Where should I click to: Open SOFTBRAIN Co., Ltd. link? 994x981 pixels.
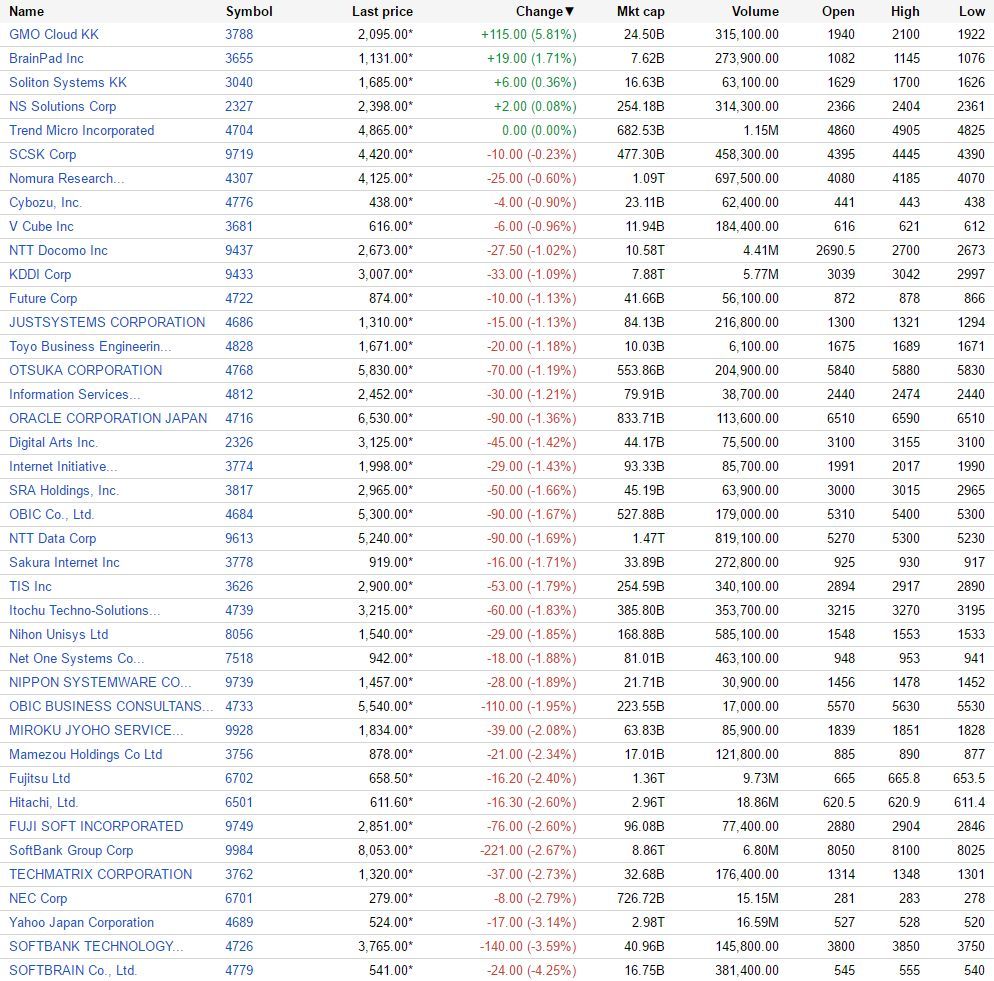click(x=73, y=971)
